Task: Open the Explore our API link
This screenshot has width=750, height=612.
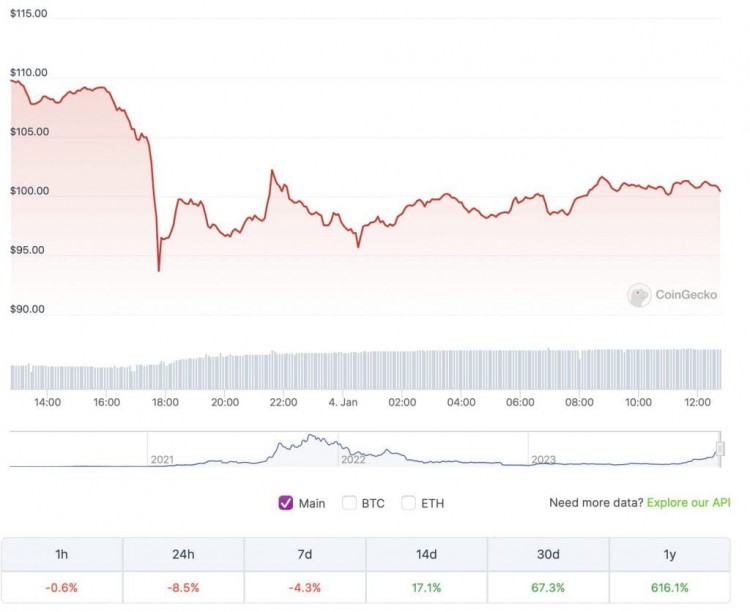Action: click(x=688, y=503)
